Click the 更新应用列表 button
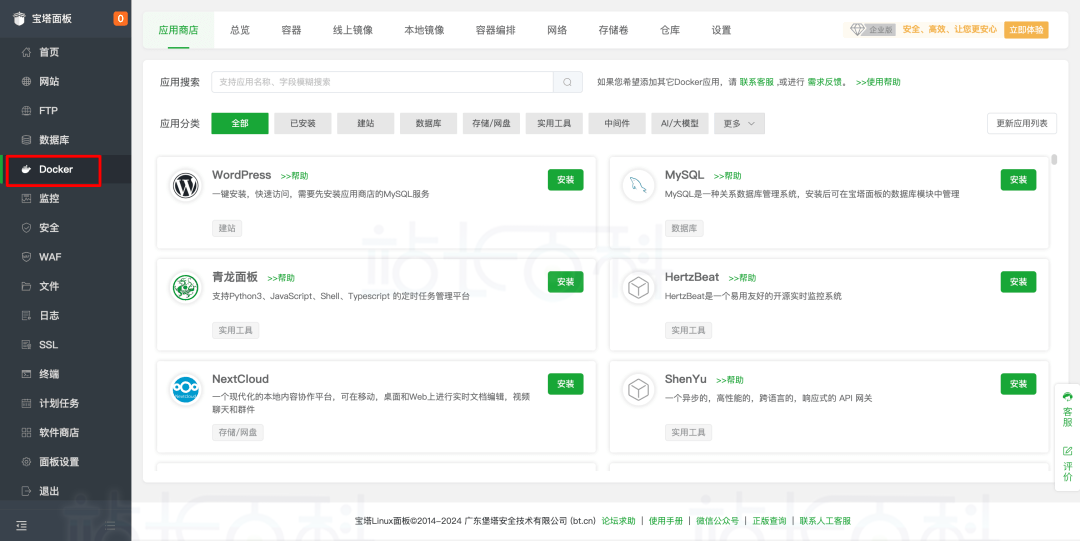 (x=1021, y=123)
